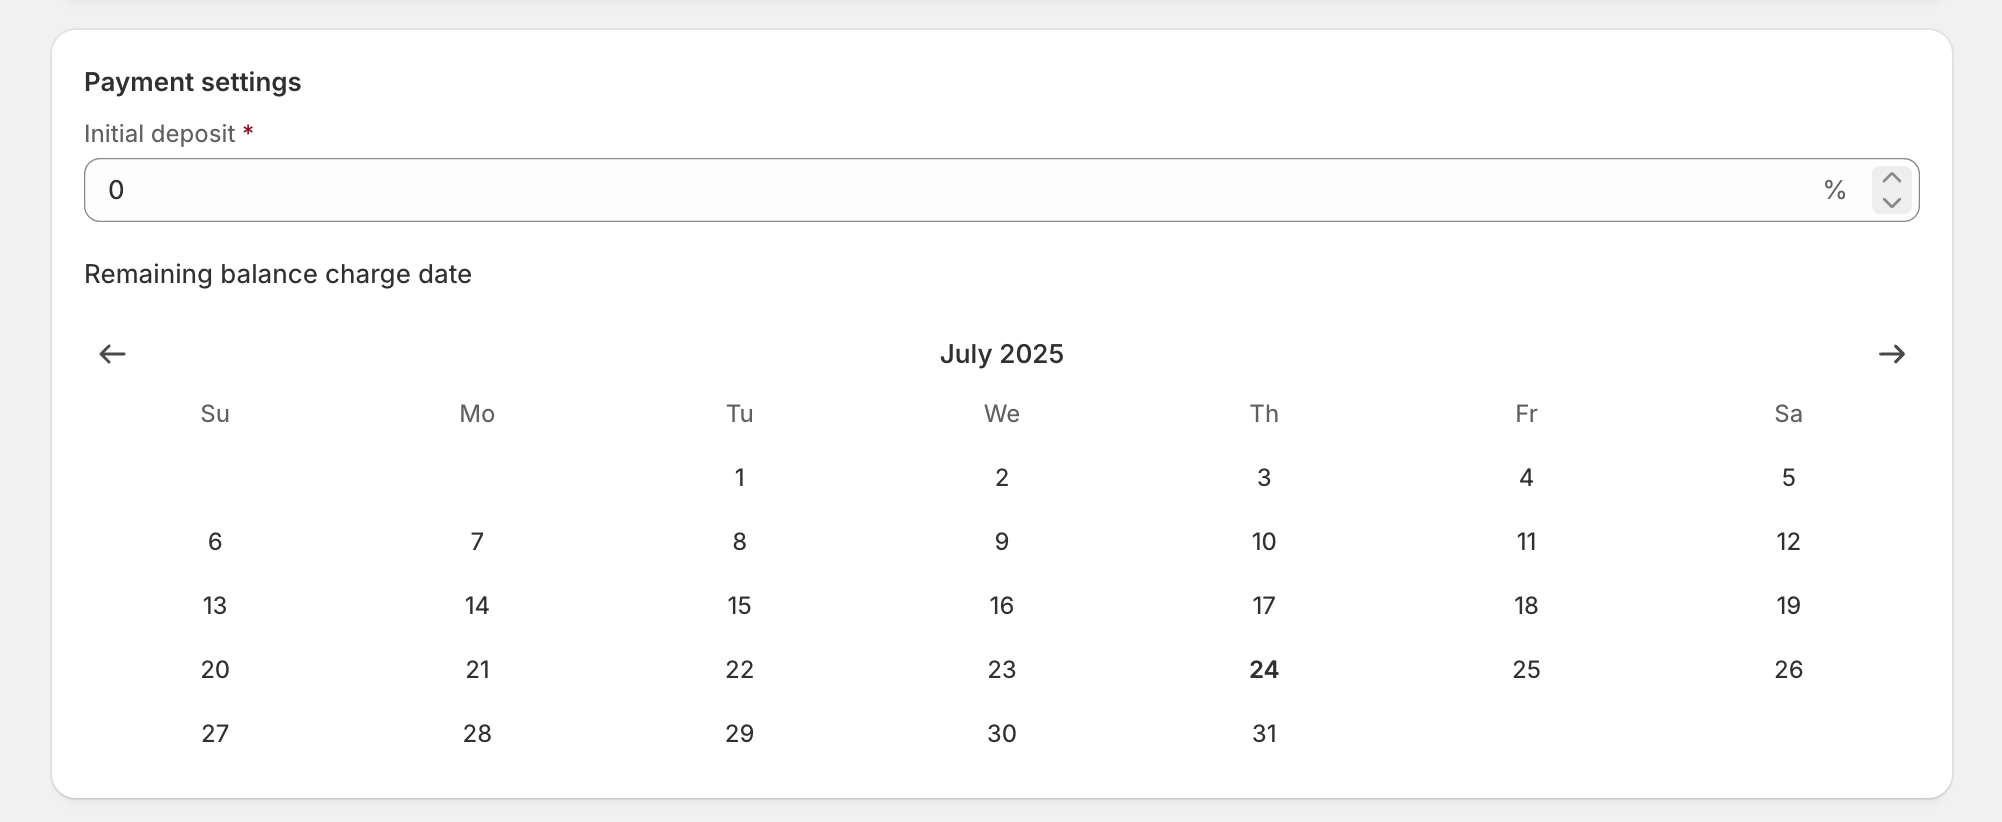Viewport: 2002px width, 822px height.
Task: Go to previous month in calendar
Action: [112, 354]
